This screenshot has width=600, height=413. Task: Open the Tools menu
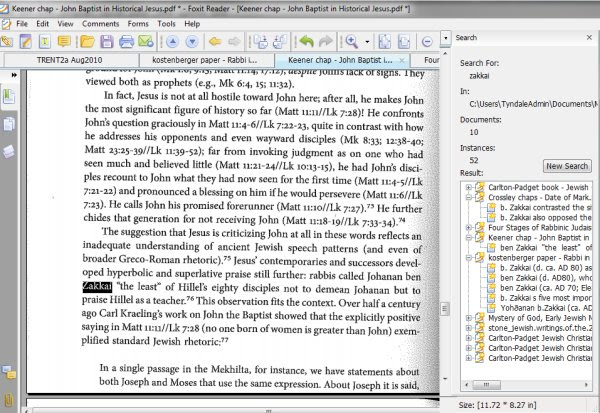[166, 24]
